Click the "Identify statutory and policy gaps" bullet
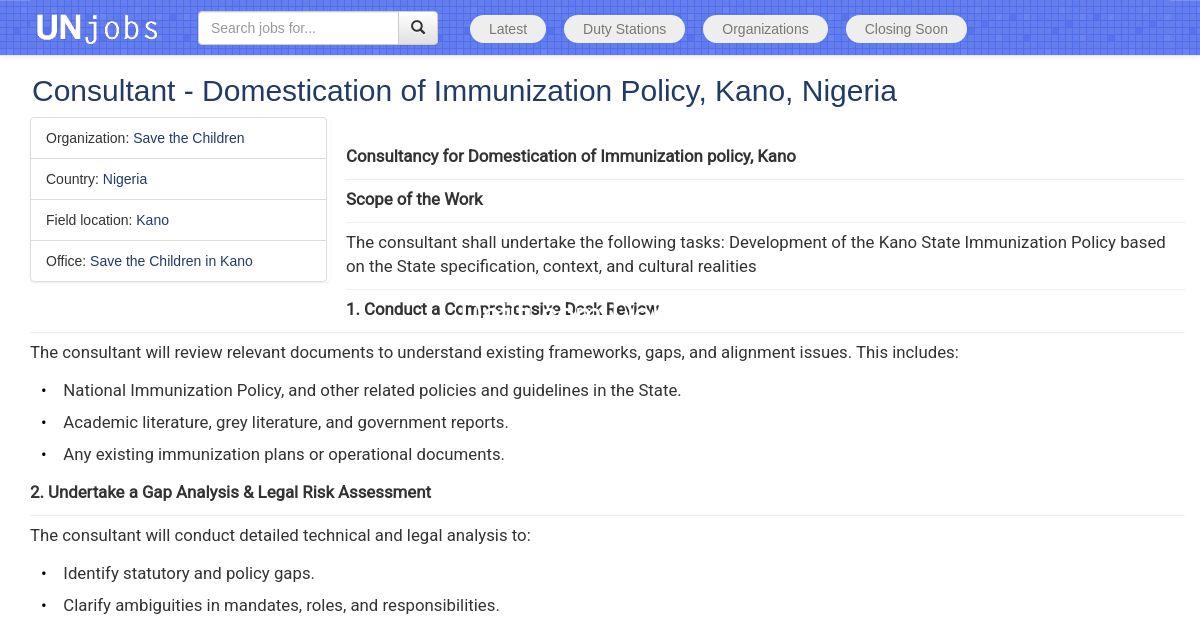The image size is (1200, 628). 188,573
